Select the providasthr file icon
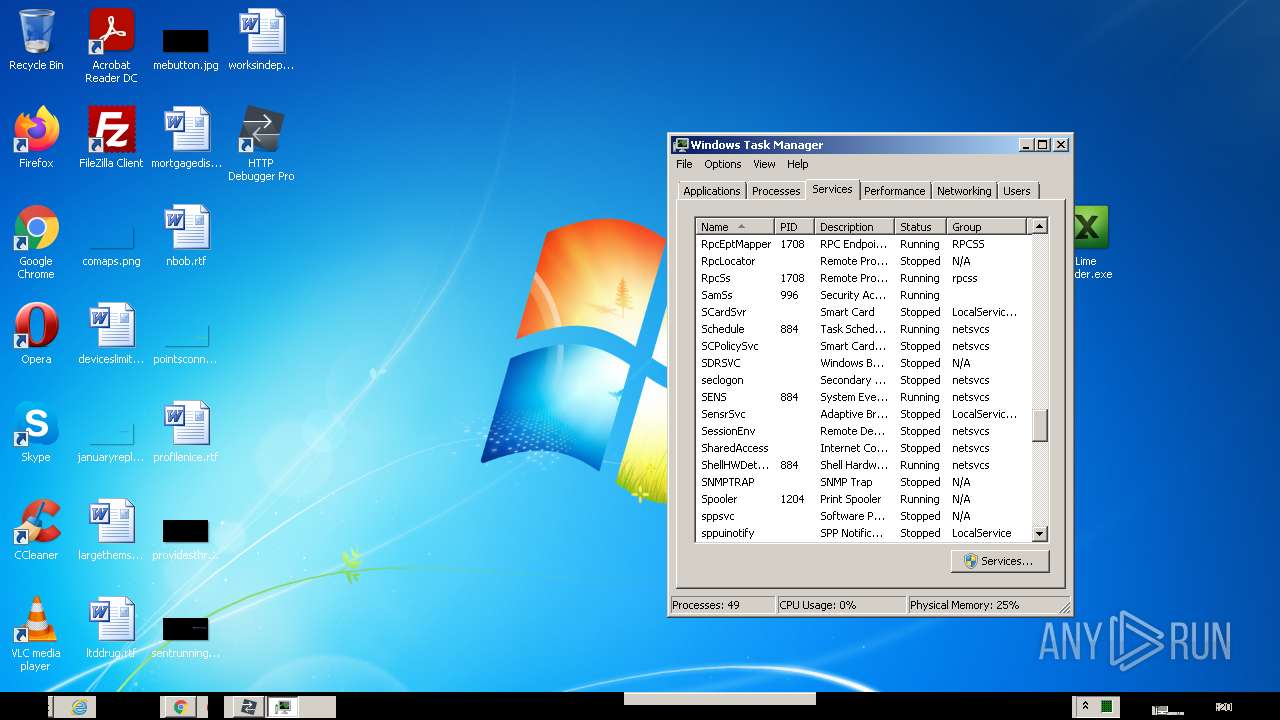 (186, 539)
